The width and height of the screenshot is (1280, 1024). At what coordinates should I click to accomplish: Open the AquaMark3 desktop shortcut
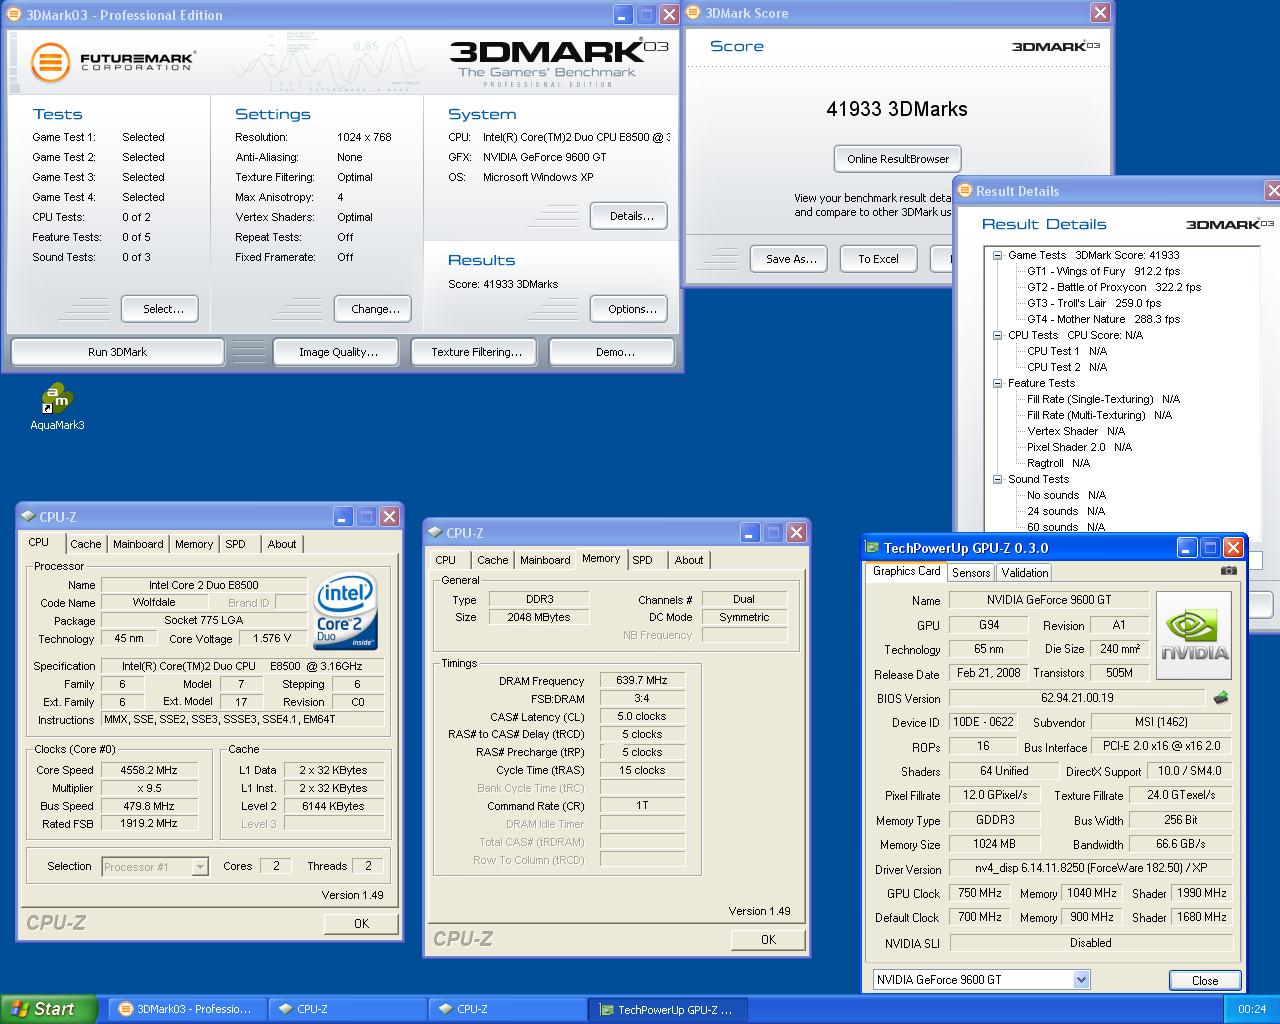57,405
